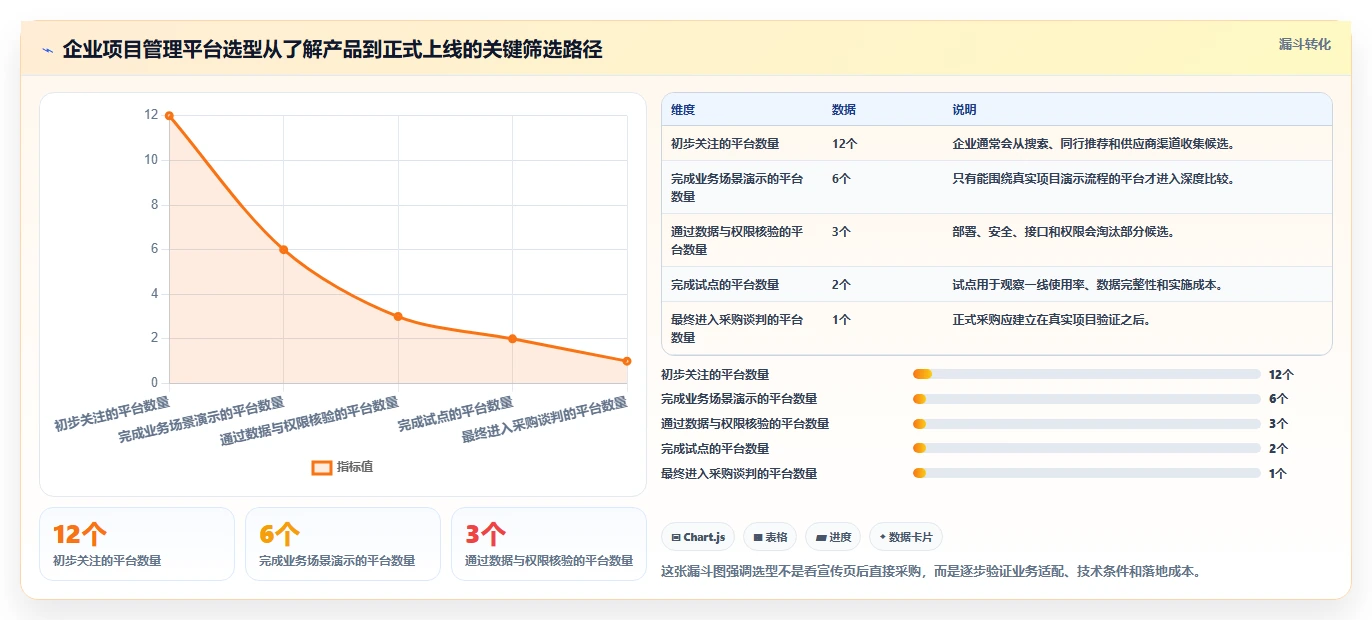Image resolution: width=1372 pixels, height=620 pixels.
Task: Click table cell 初步关注的平台数量
Action: click(x=725, y=144)
